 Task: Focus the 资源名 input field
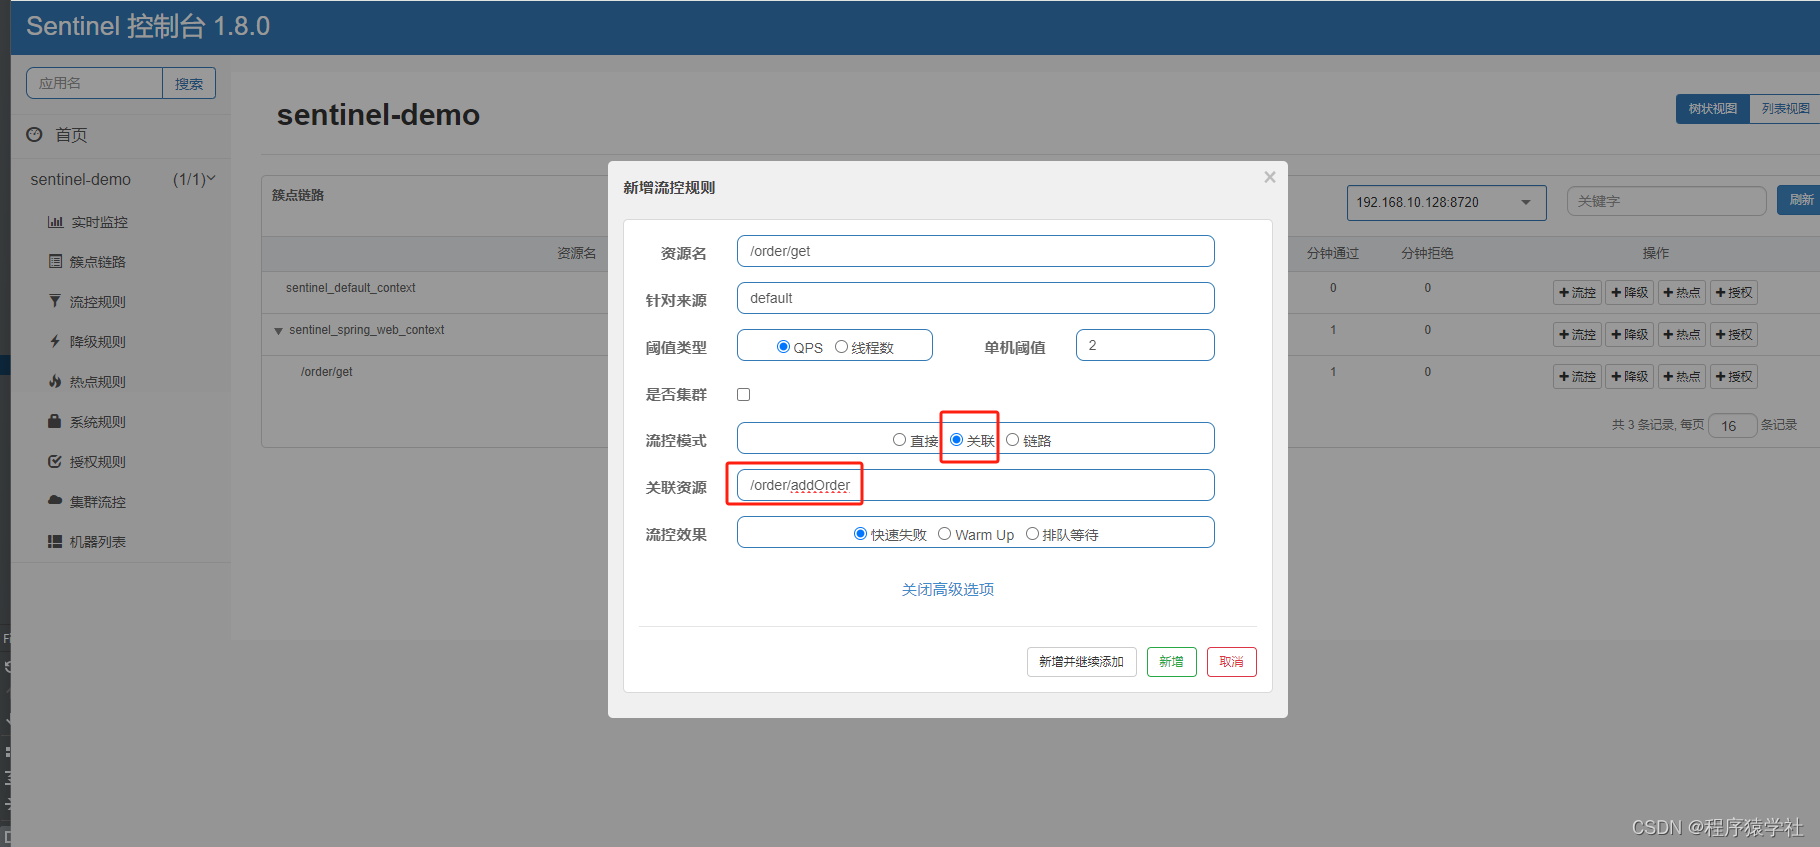[975, 251]
